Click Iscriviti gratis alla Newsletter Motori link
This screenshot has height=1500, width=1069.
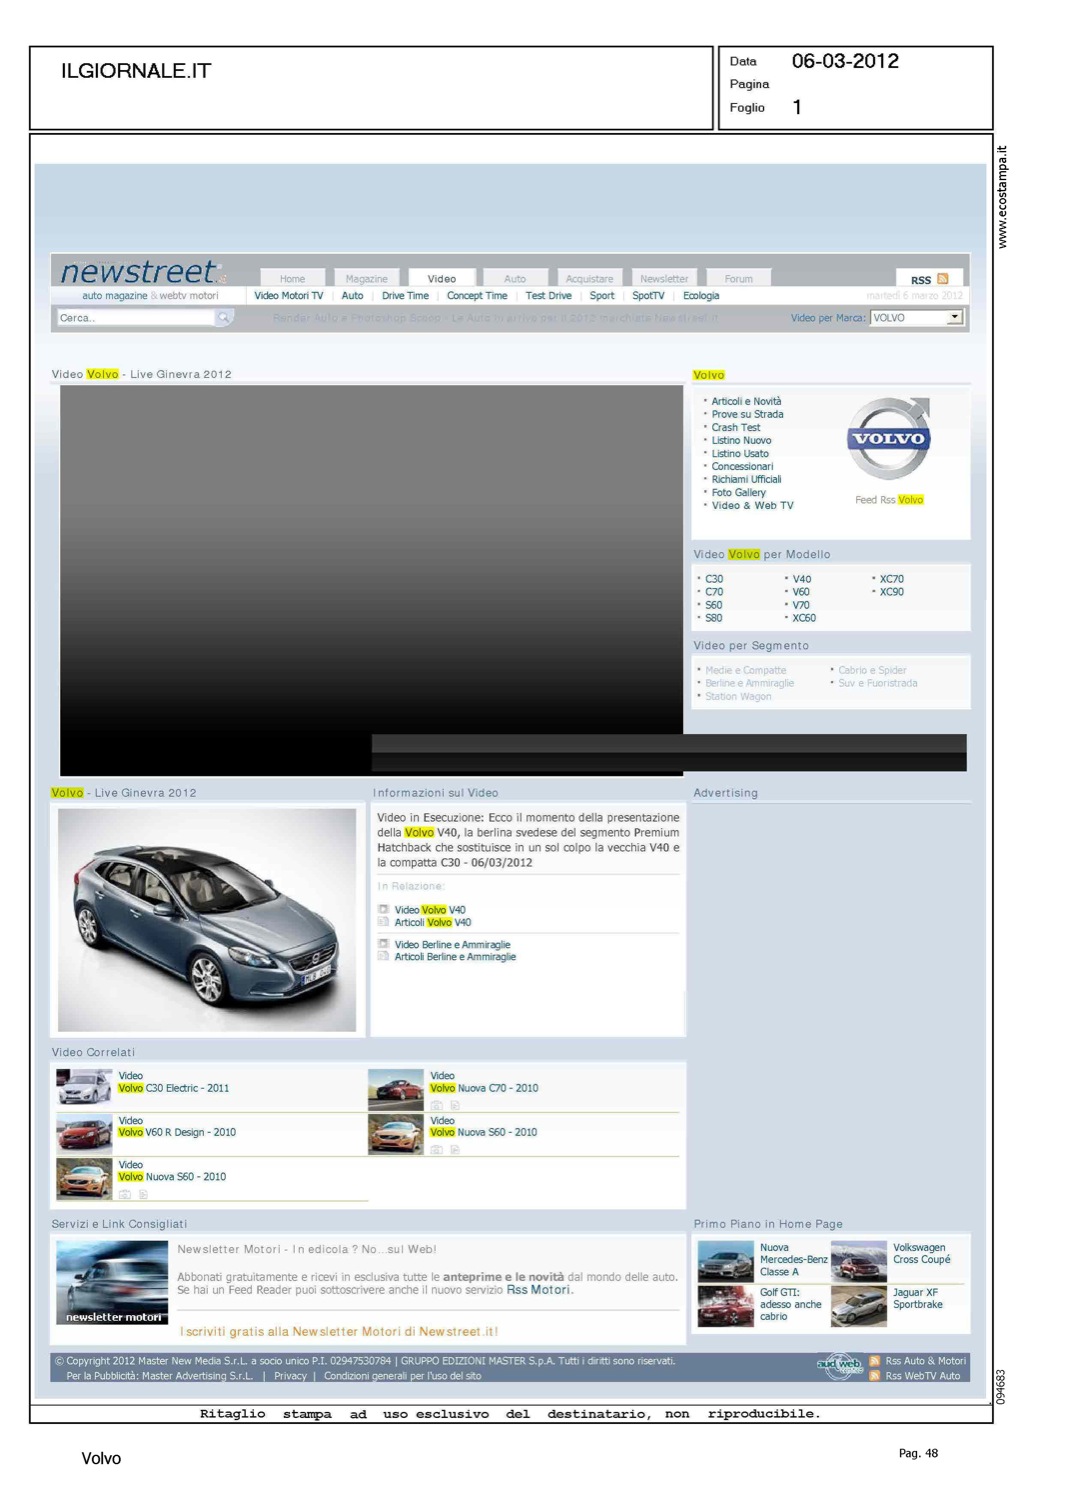[338, 1331]
